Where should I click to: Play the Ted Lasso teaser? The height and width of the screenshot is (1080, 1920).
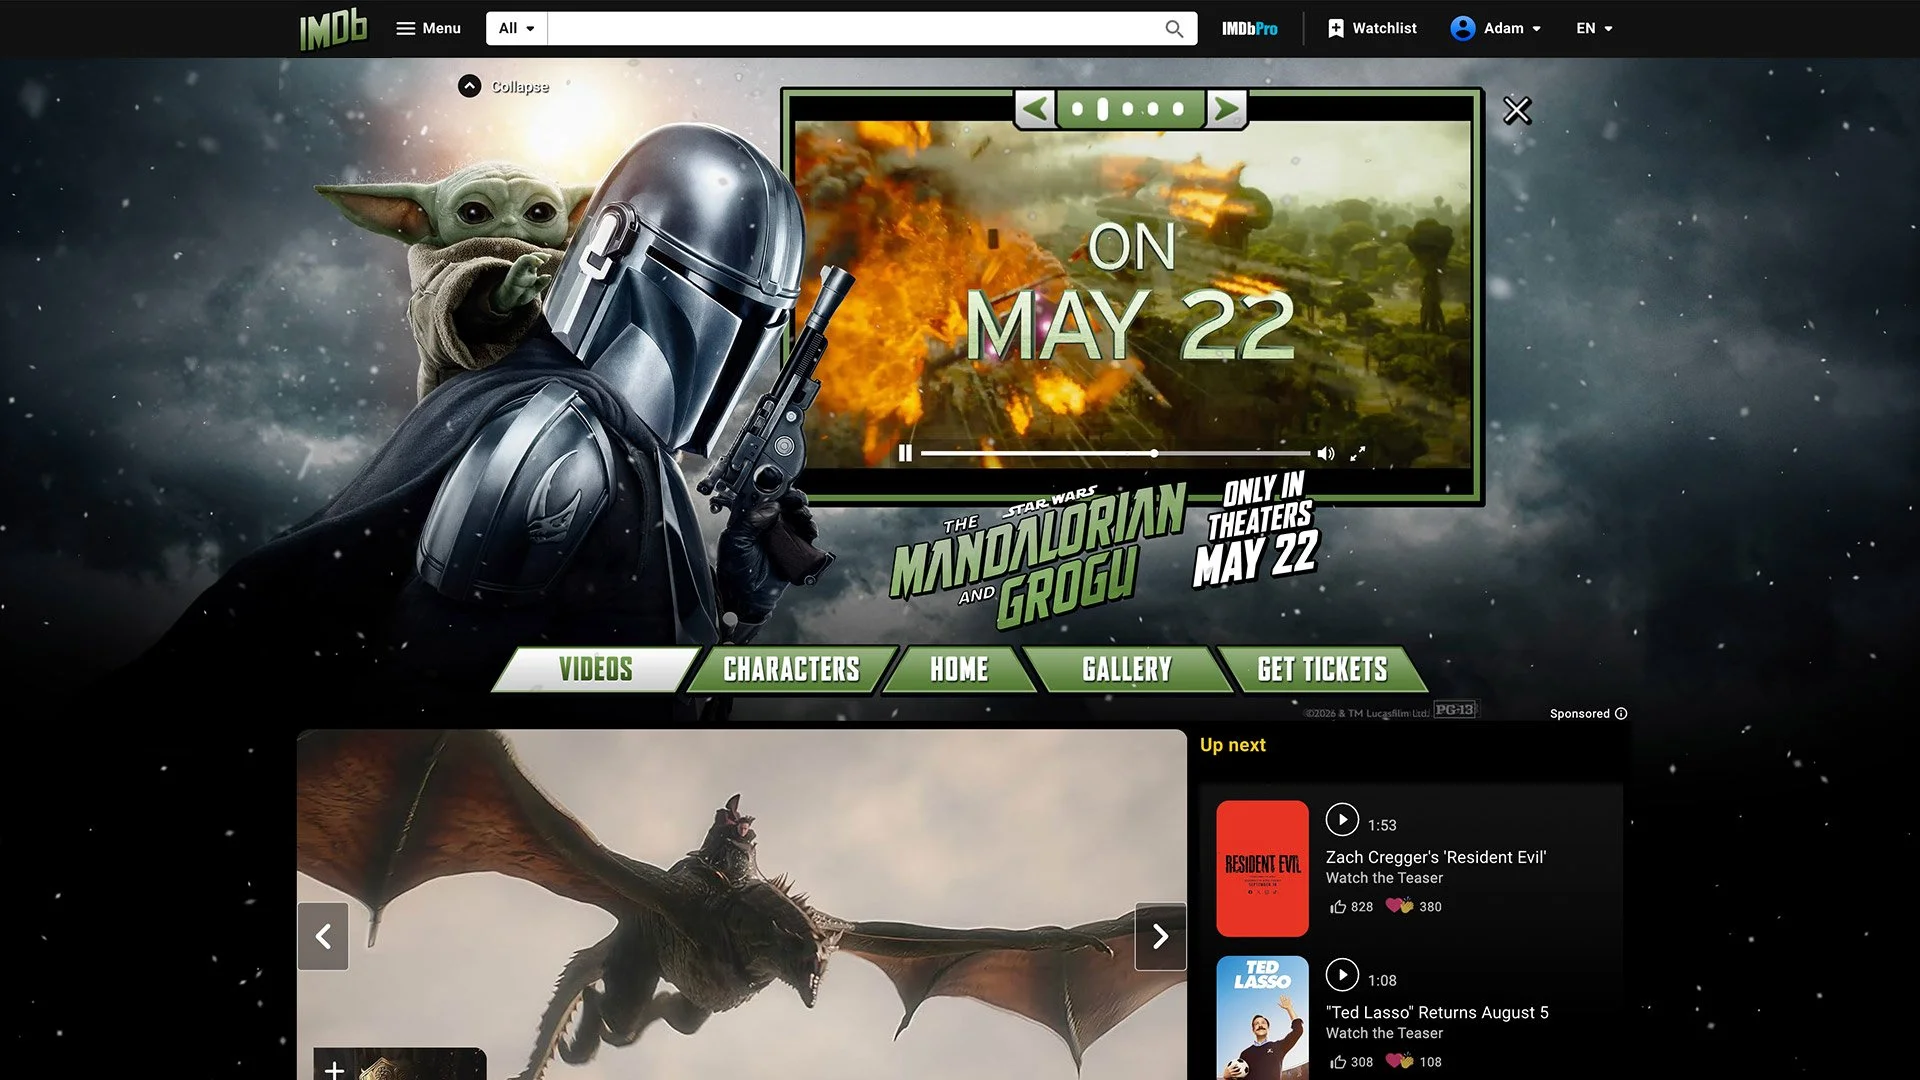click(1342, 975)
